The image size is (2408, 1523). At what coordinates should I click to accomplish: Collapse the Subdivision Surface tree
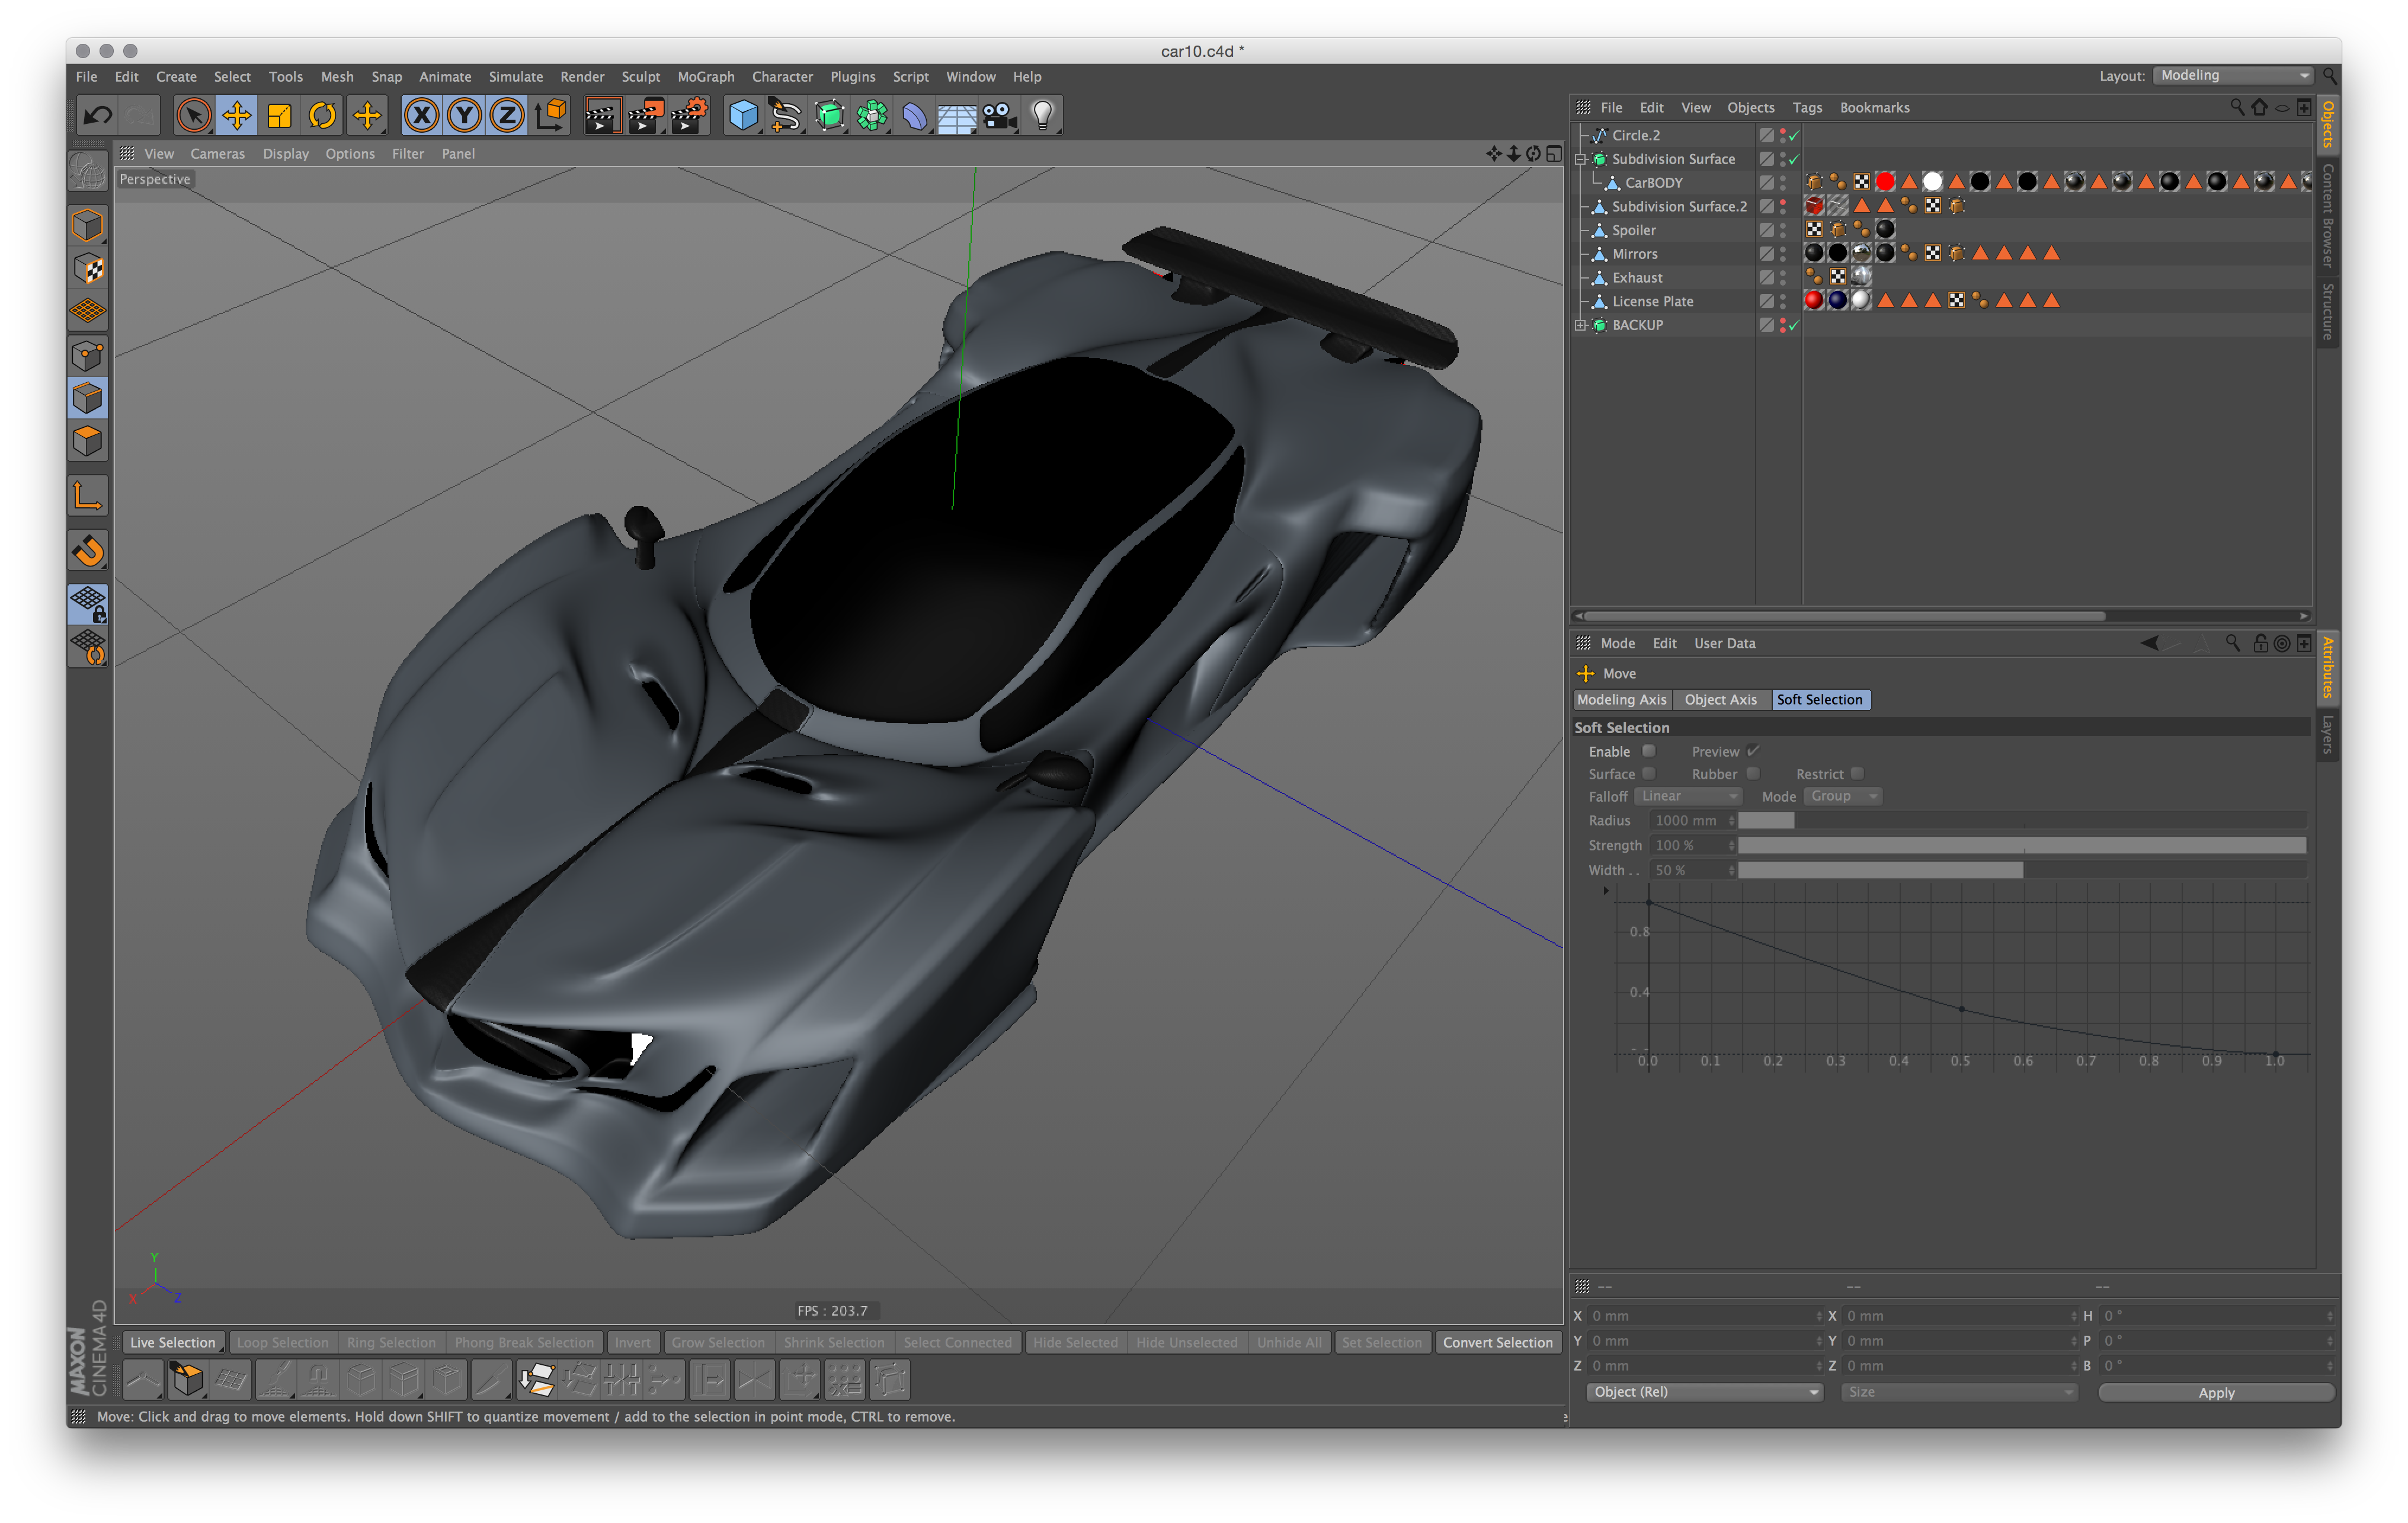1580,159
